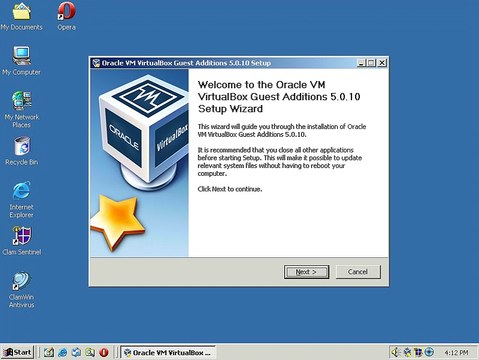Viewport: 479px width, 360px height.
Task: Launch Internet Explorer from quick launch
Action: [63, 352]
